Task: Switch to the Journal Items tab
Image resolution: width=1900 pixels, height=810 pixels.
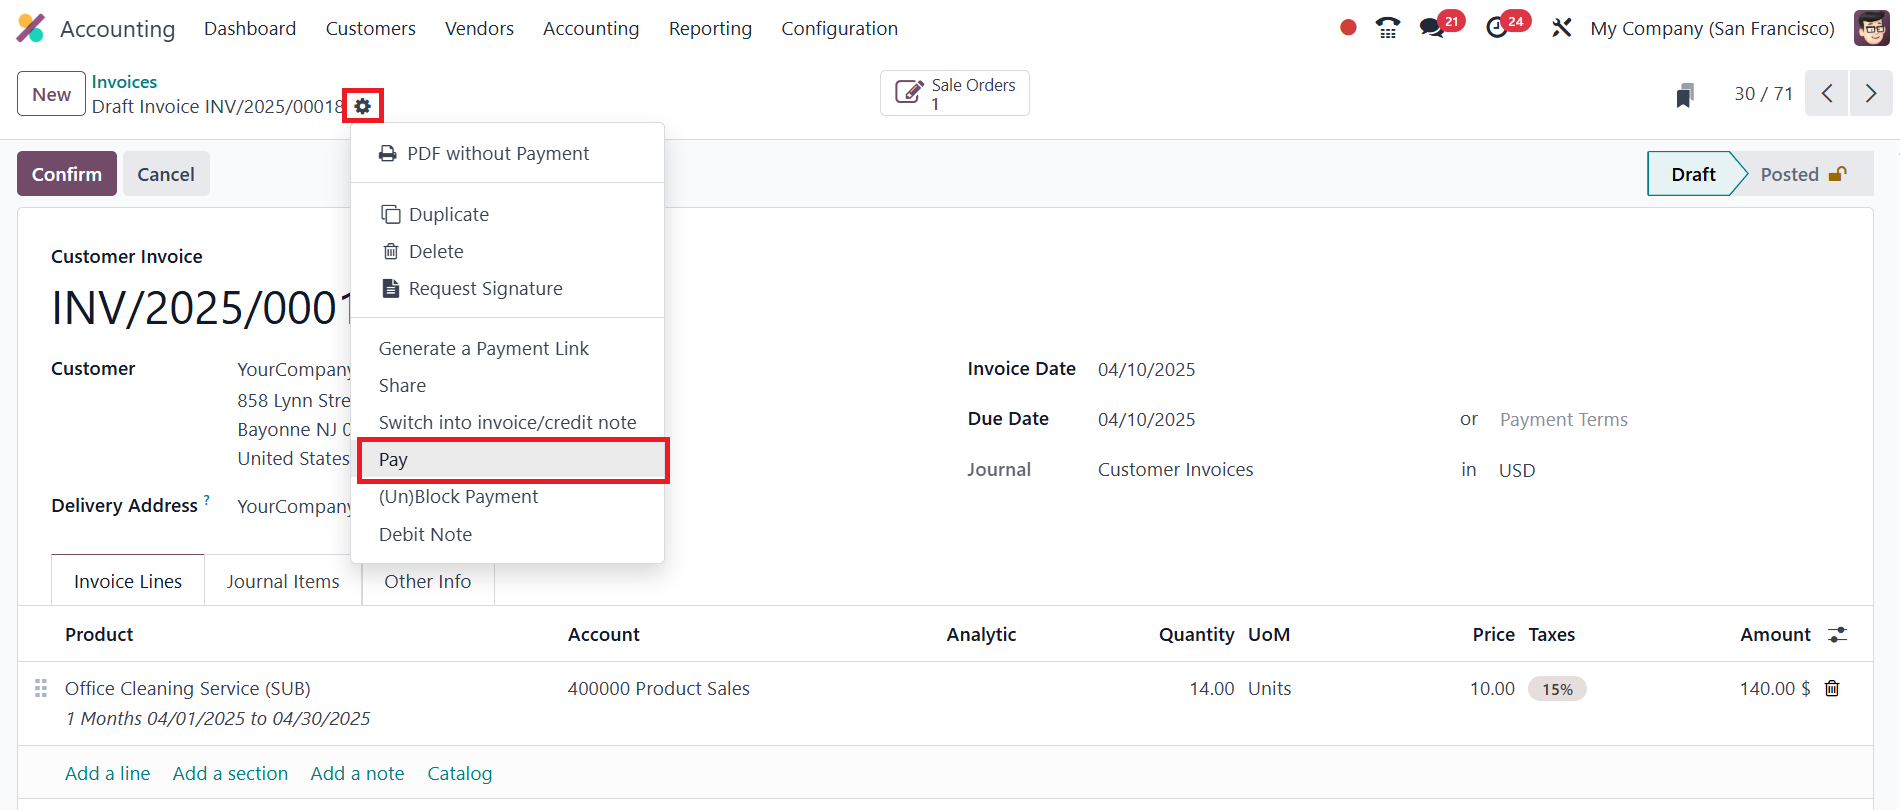Action: (x=283, y=581)
